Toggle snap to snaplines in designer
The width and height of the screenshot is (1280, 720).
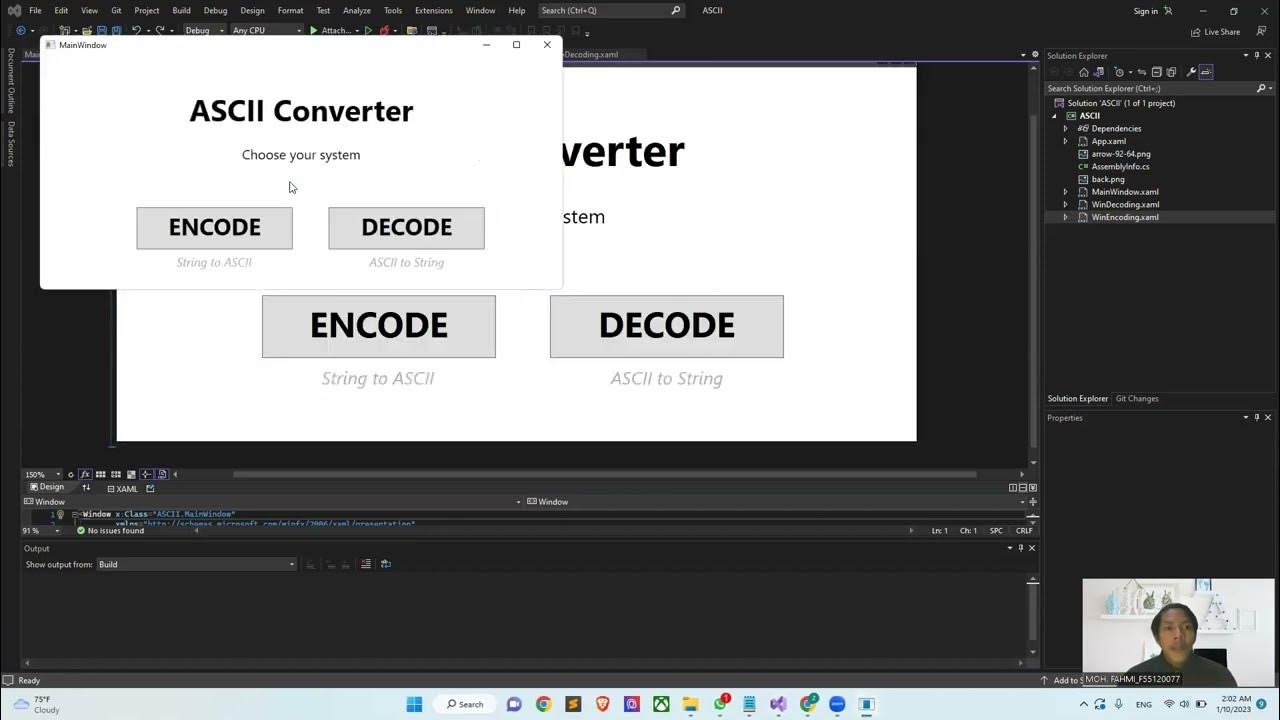(146, 474)
